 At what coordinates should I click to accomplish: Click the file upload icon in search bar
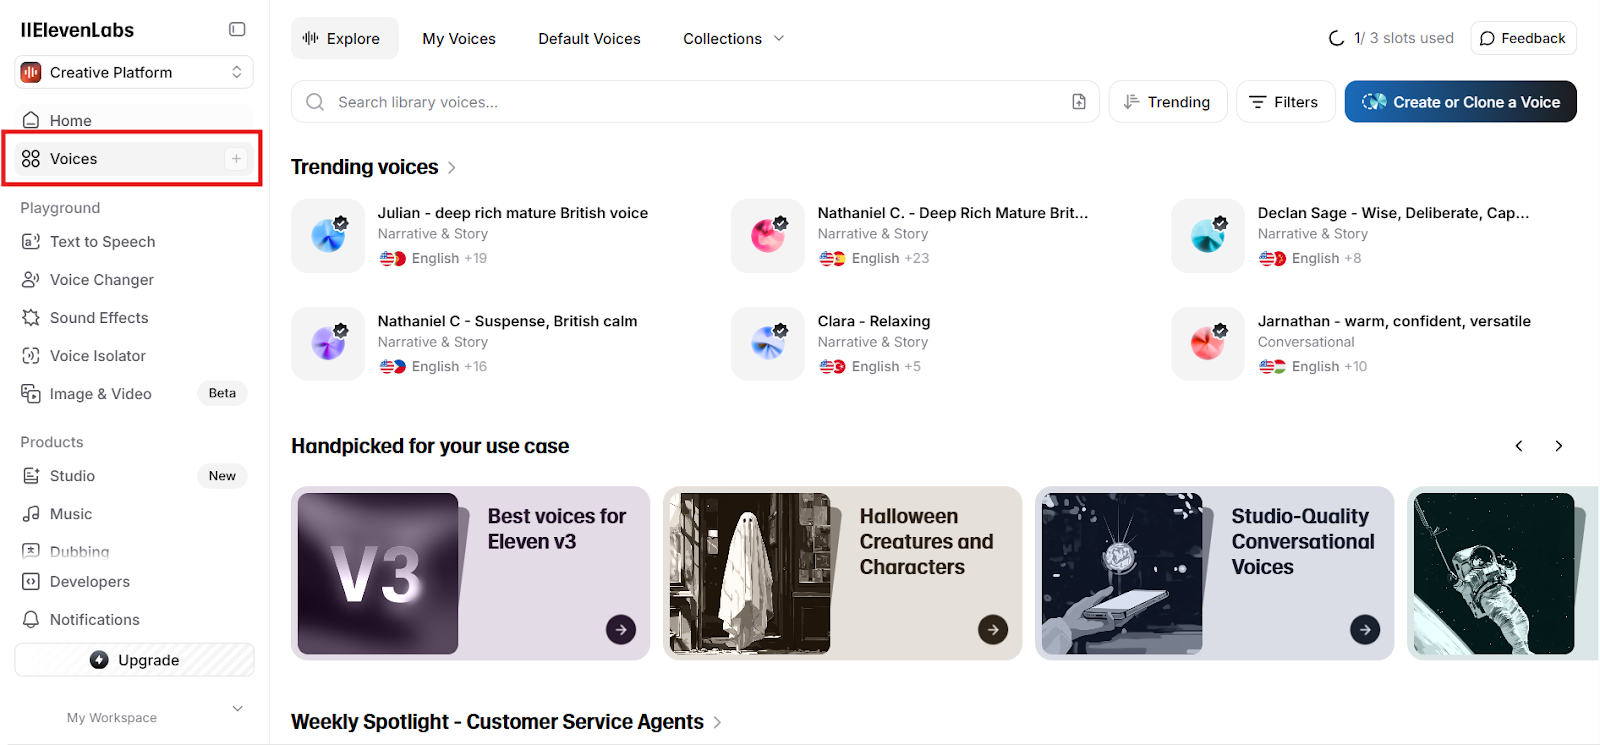click(x=1079, y=102)
